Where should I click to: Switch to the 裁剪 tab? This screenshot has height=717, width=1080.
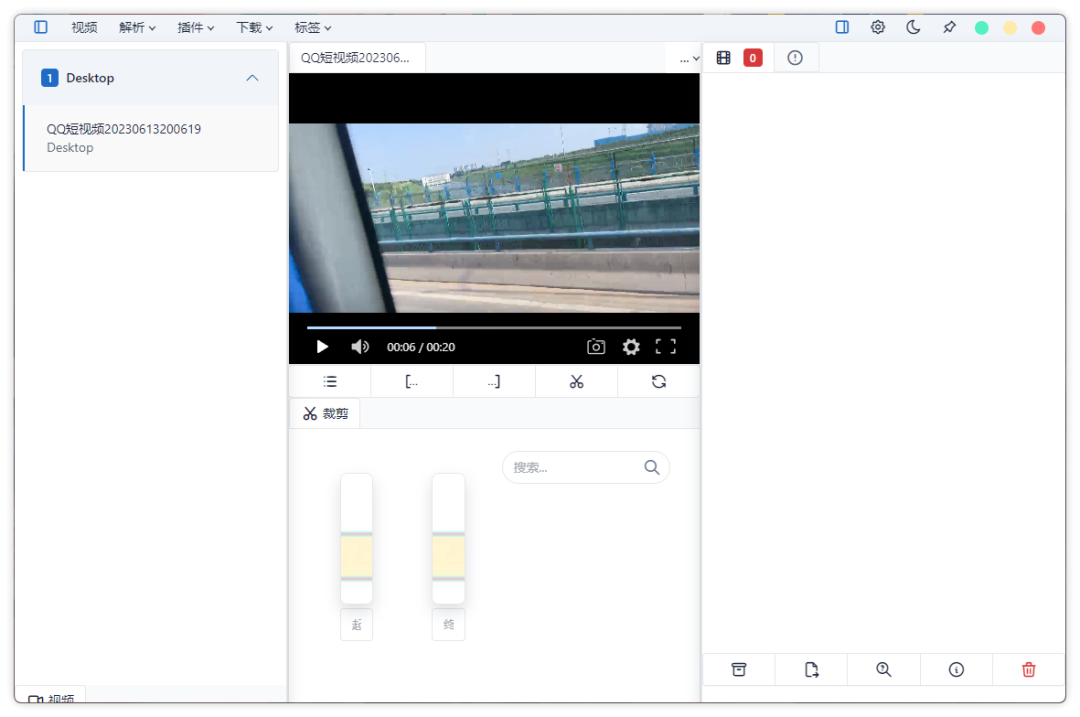(325, 413)
